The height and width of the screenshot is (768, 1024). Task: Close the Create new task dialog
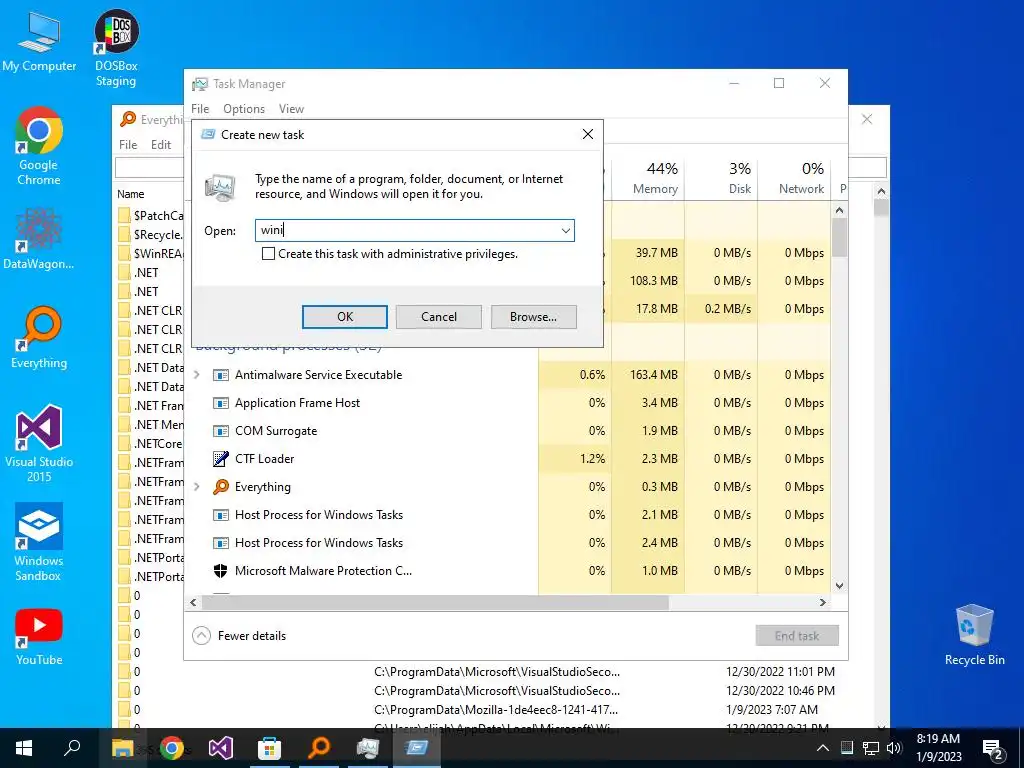click(588, 134)
